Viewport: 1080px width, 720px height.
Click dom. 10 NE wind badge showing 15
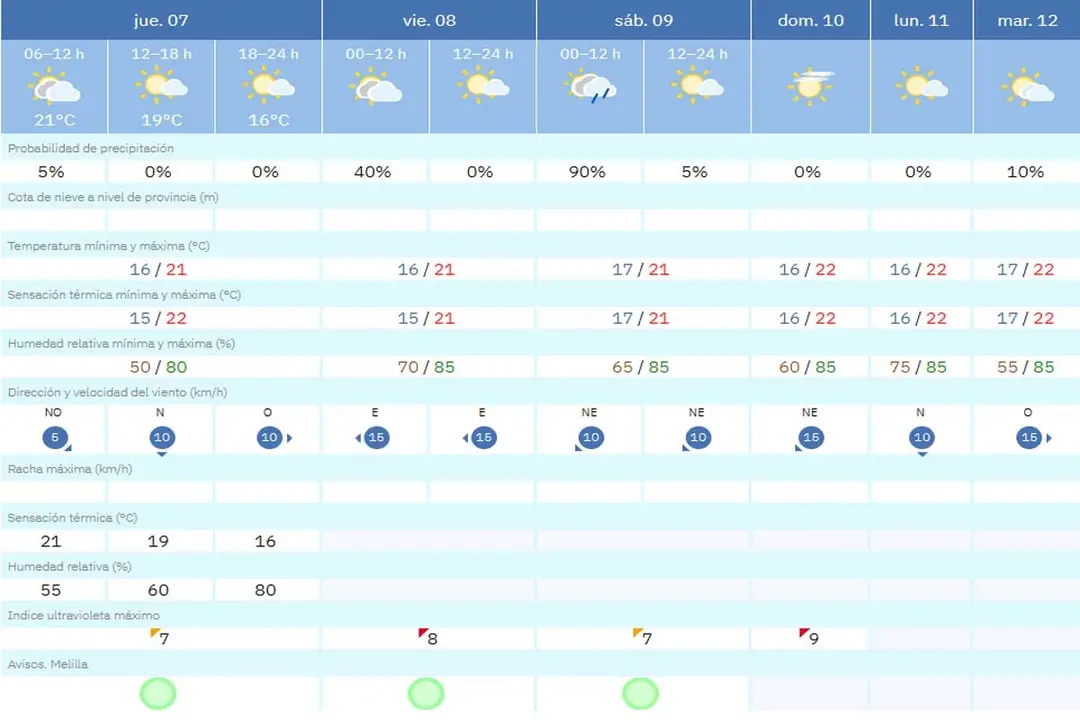(x=810, y=438)
